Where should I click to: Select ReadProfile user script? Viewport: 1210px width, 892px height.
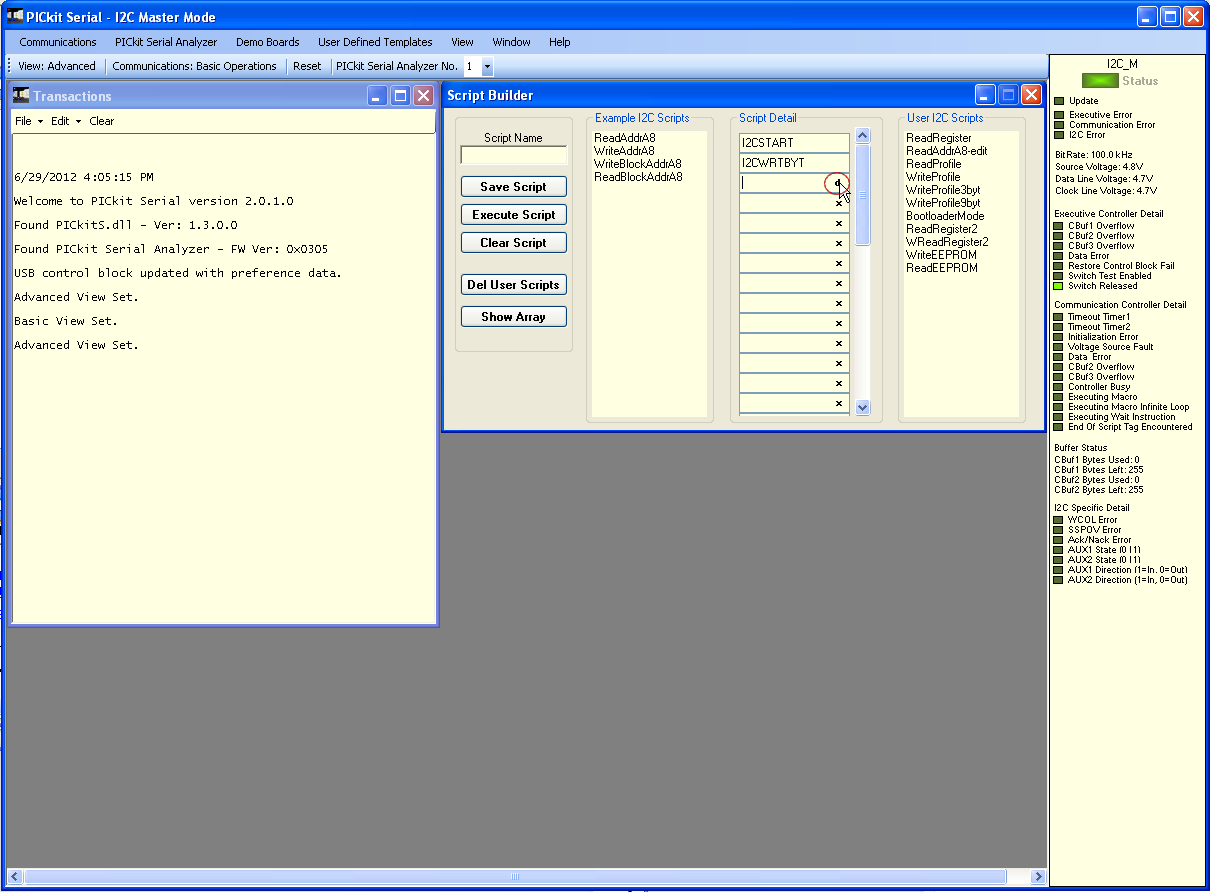coord(934,164)
